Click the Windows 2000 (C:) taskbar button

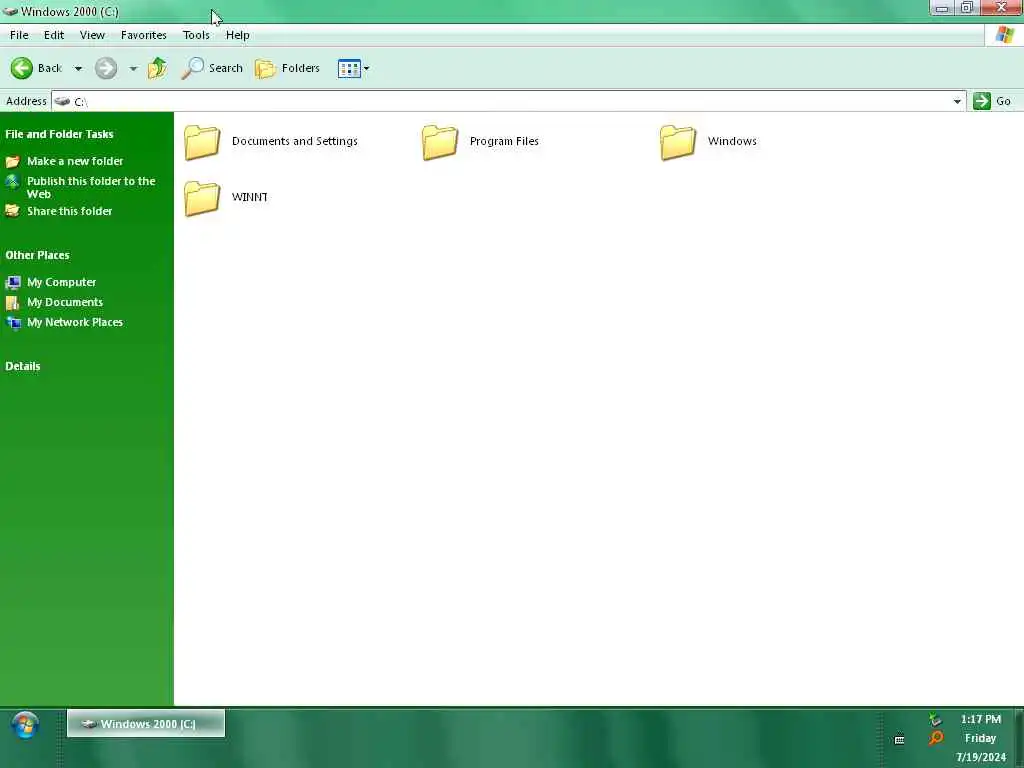146,724
